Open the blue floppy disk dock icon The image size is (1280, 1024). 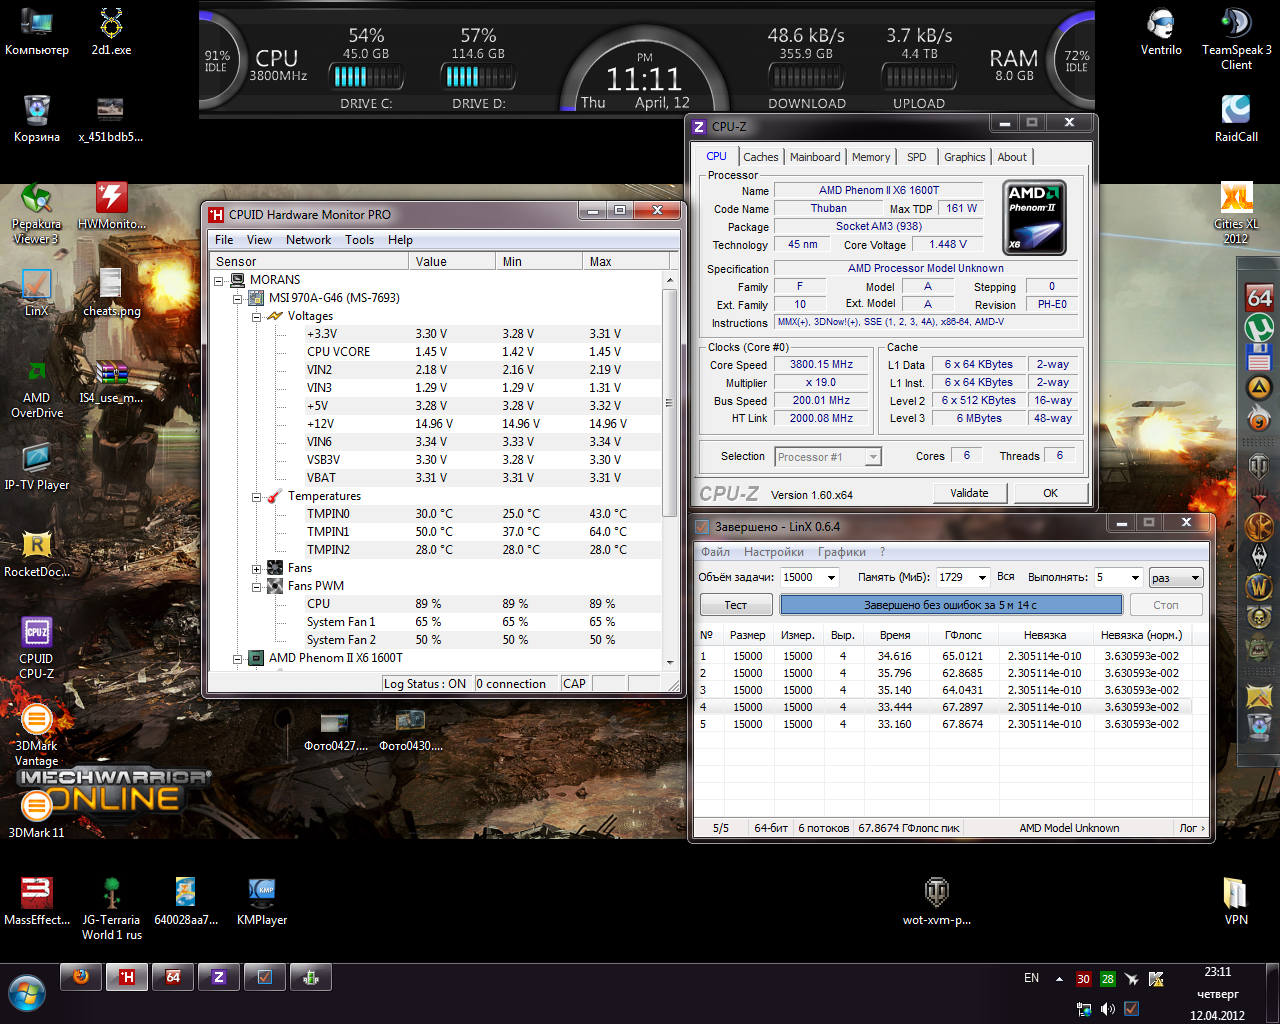pos(1259,357)
